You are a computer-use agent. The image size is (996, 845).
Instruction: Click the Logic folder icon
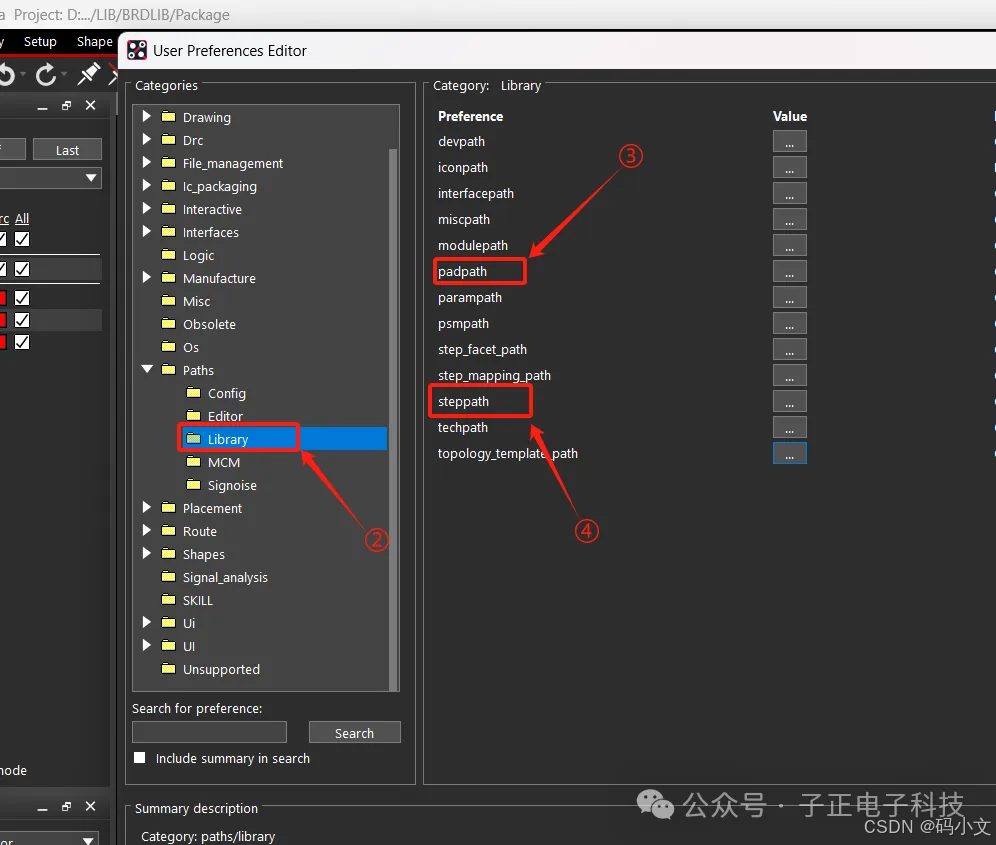(168, 255)
